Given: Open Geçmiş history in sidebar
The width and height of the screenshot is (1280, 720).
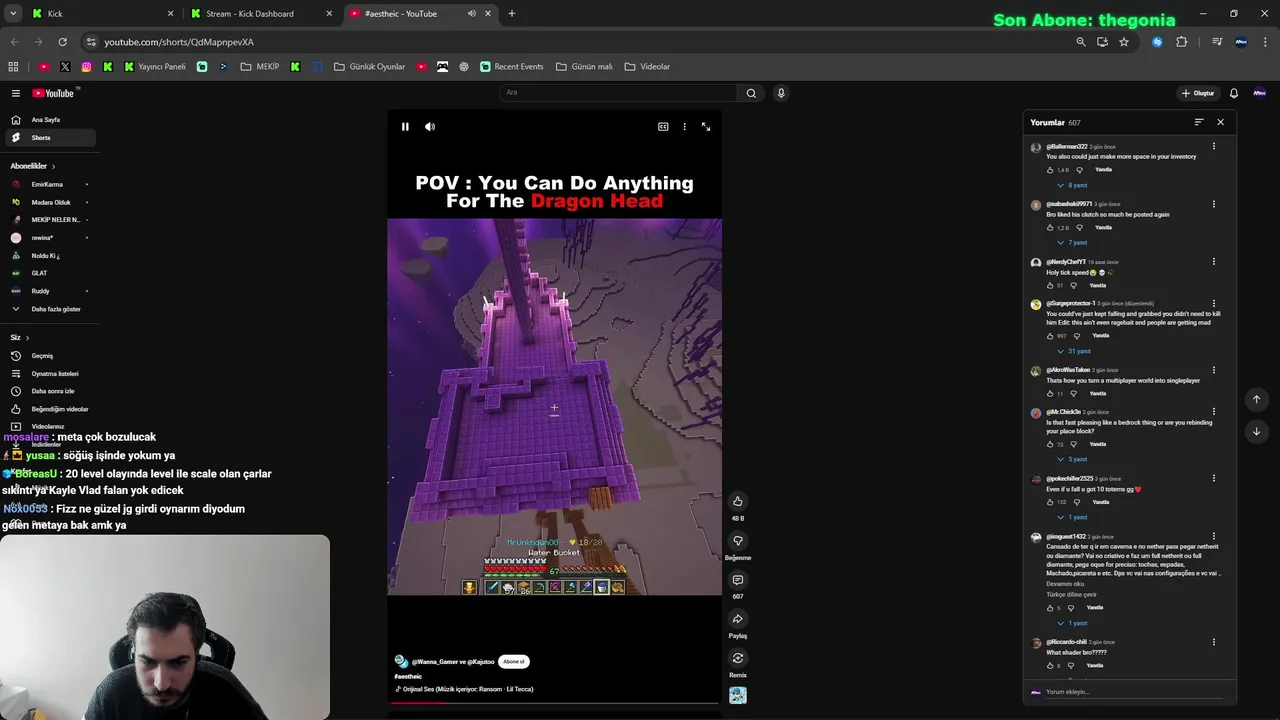Looking at the screenshot, I should [48, 356].
